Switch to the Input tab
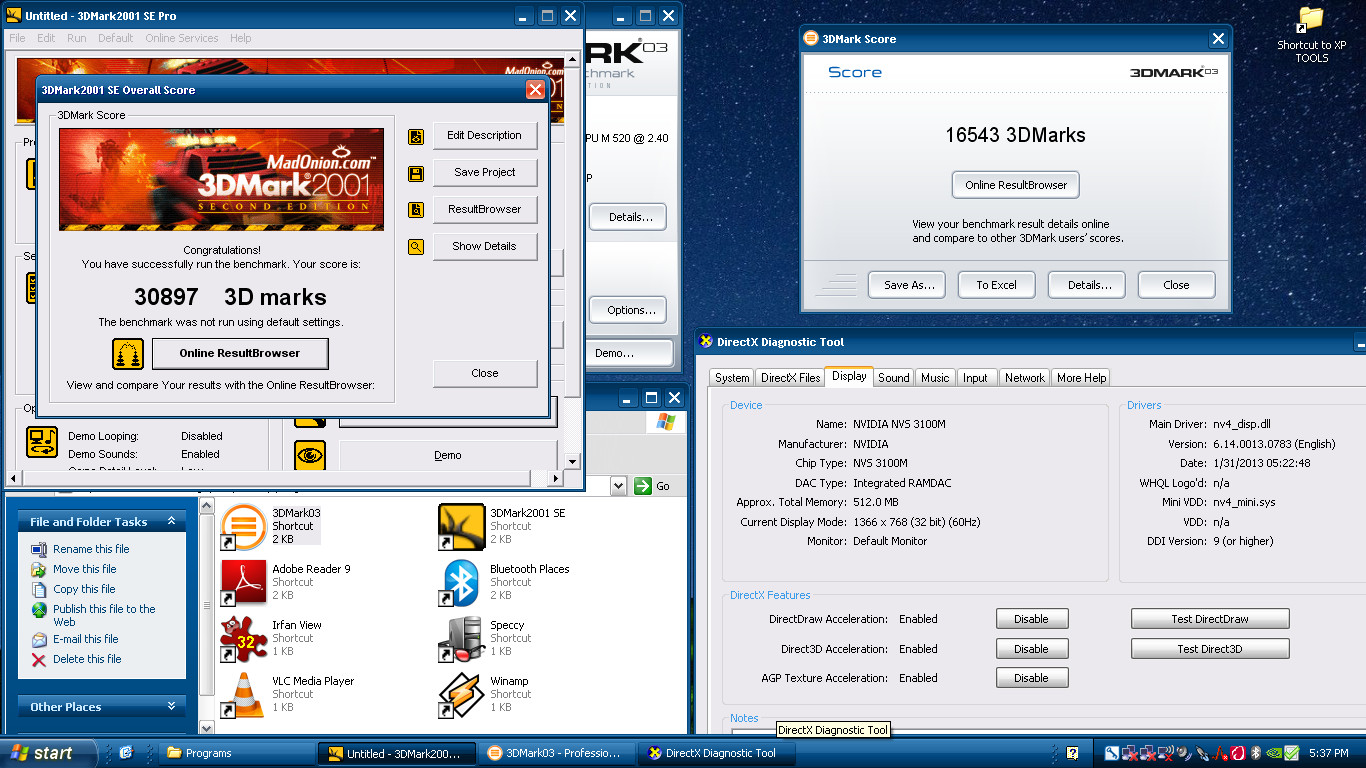 [976, 378]
